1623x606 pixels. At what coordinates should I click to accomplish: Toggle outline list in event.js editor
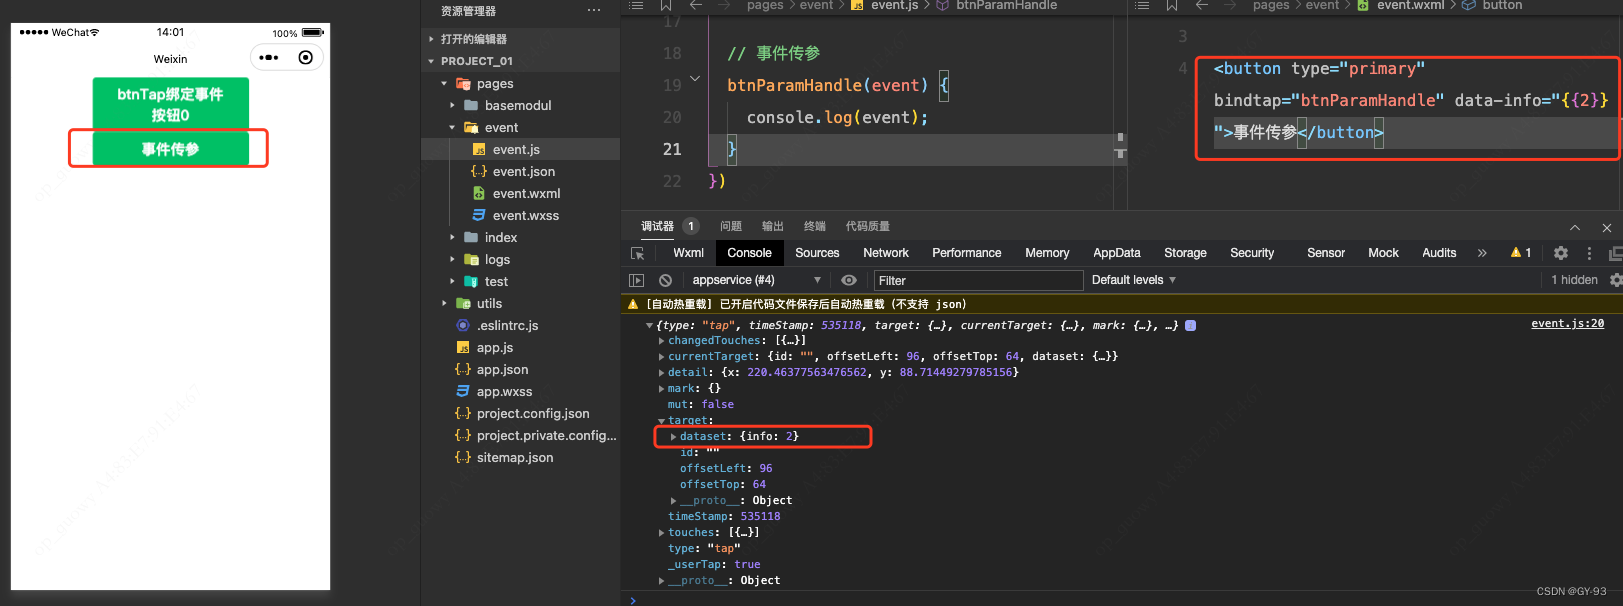click(x=636, y=5)
